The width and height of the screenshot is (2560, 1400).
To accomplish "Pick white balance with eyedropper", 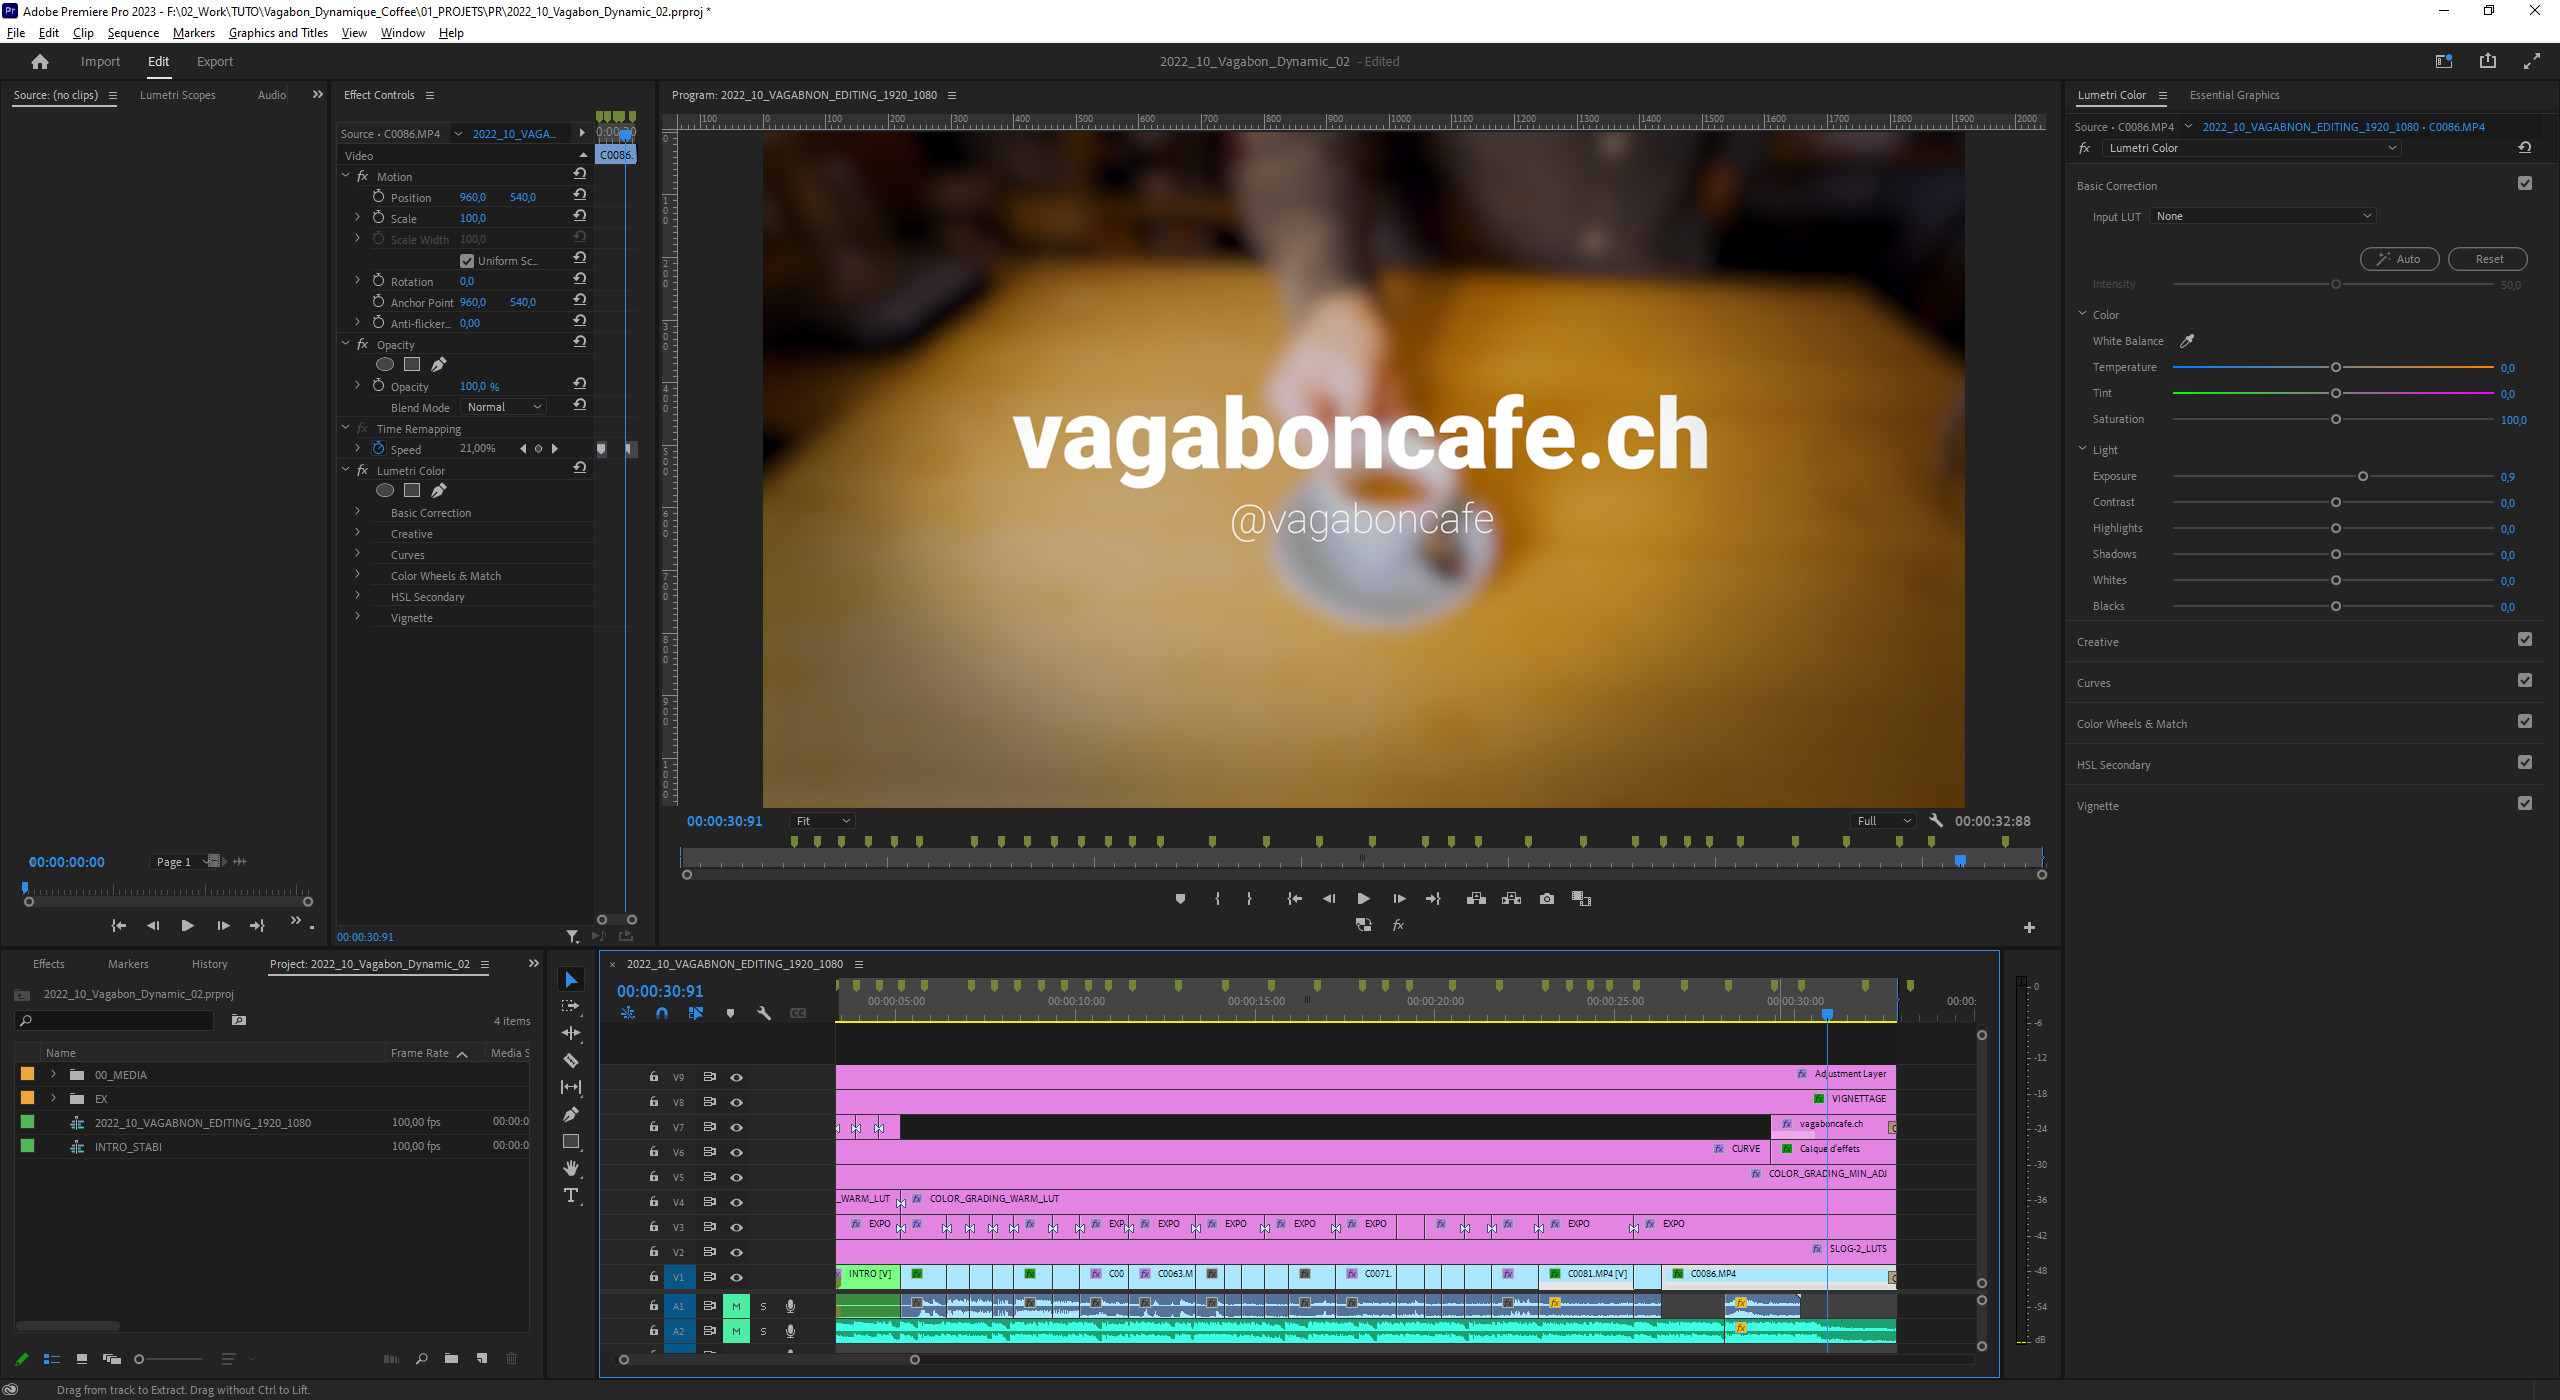I will pyautogui.click(x=2187, y=341).
